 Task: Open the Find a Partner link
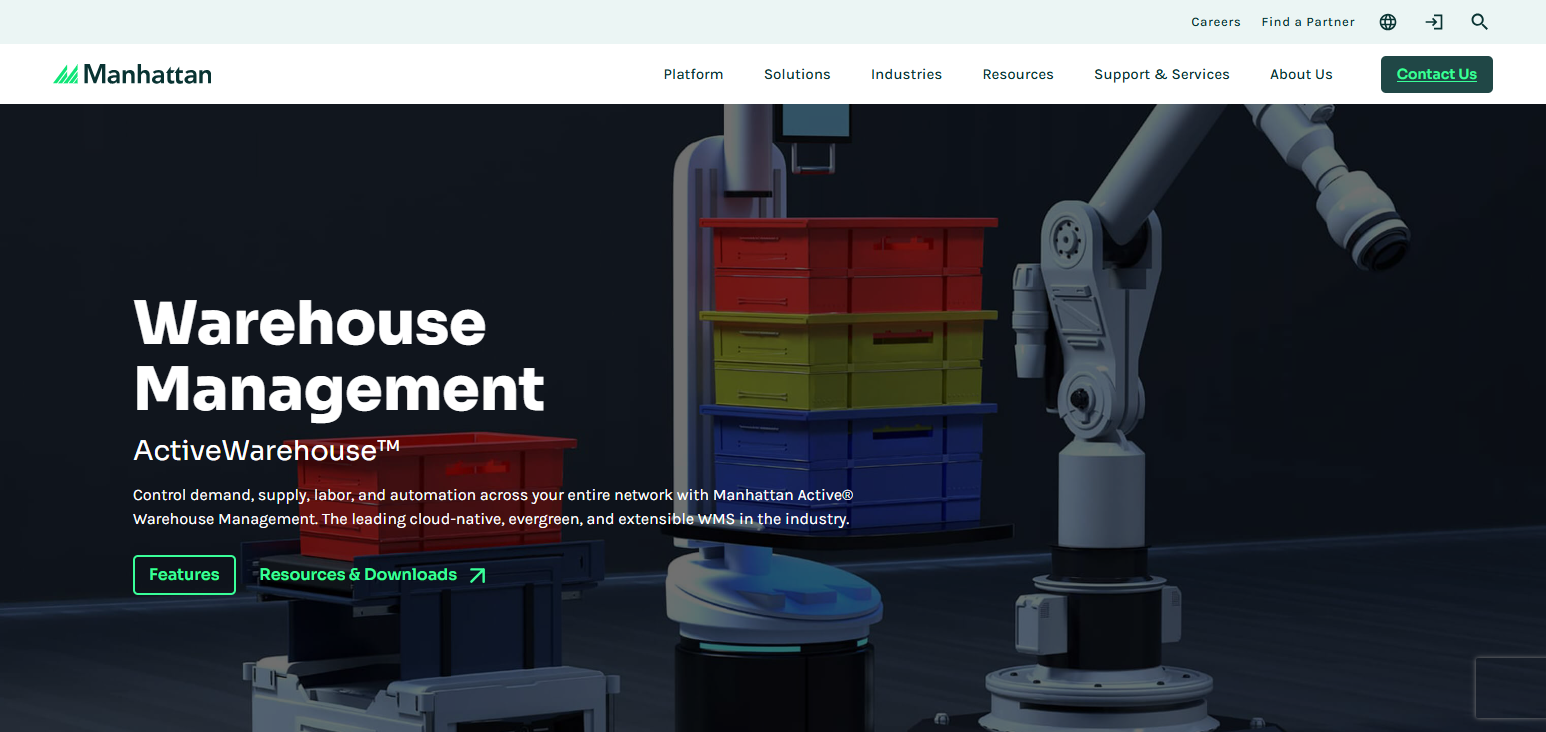tap(1308, 22)
